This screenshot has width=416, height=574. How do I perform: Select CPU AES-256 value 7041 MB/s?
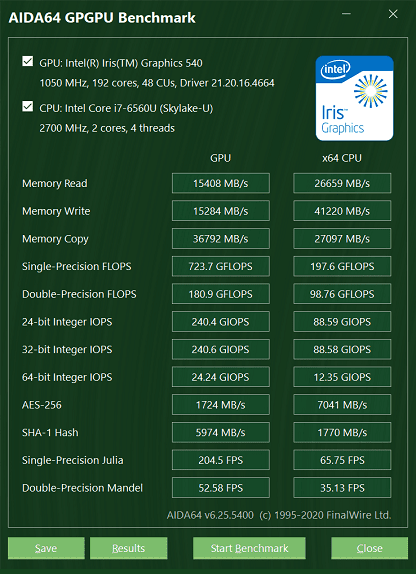pos(342,405)
